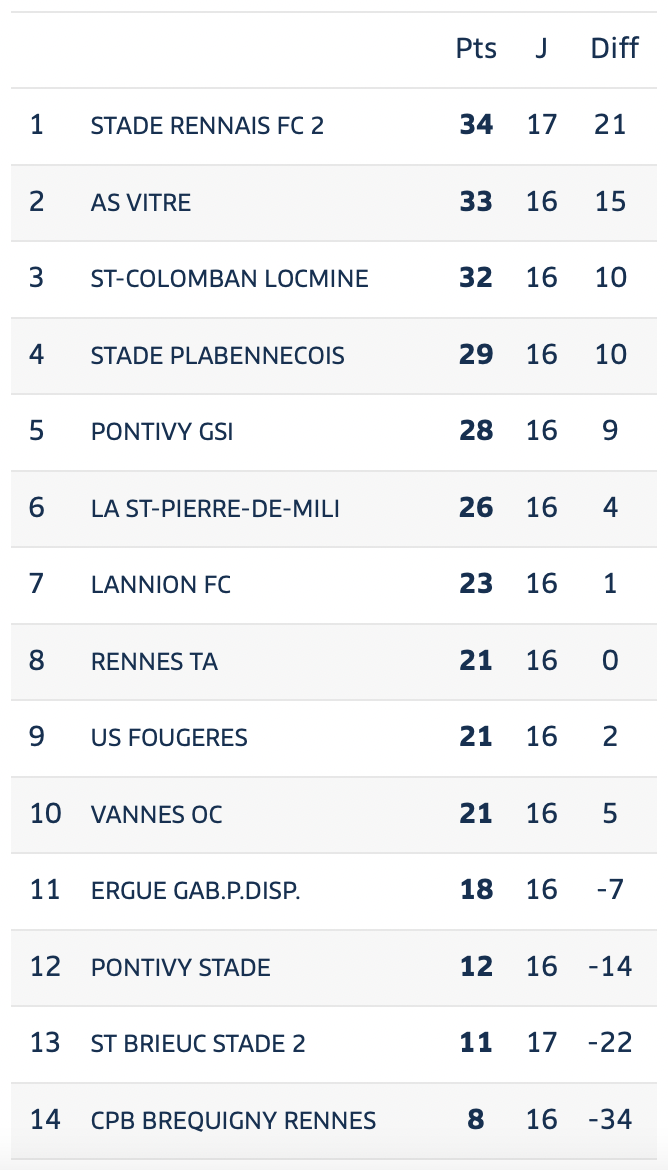The height and width of the screenshot is (1170, 668).
Task: Click the PONTIVY STADE team entry
Action: coord(181,967)
